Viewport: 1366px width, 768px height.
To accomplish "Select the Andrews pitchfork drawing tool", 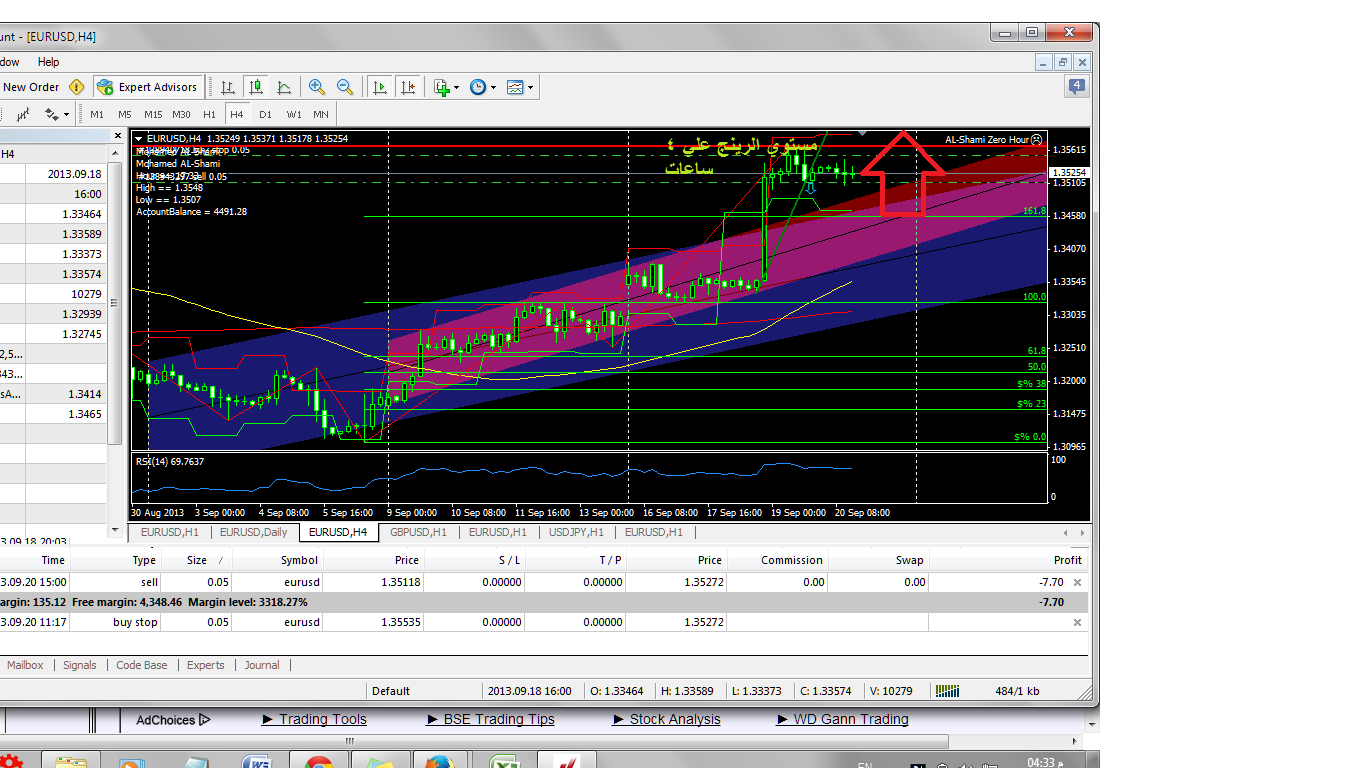I will tap(23, 114).
